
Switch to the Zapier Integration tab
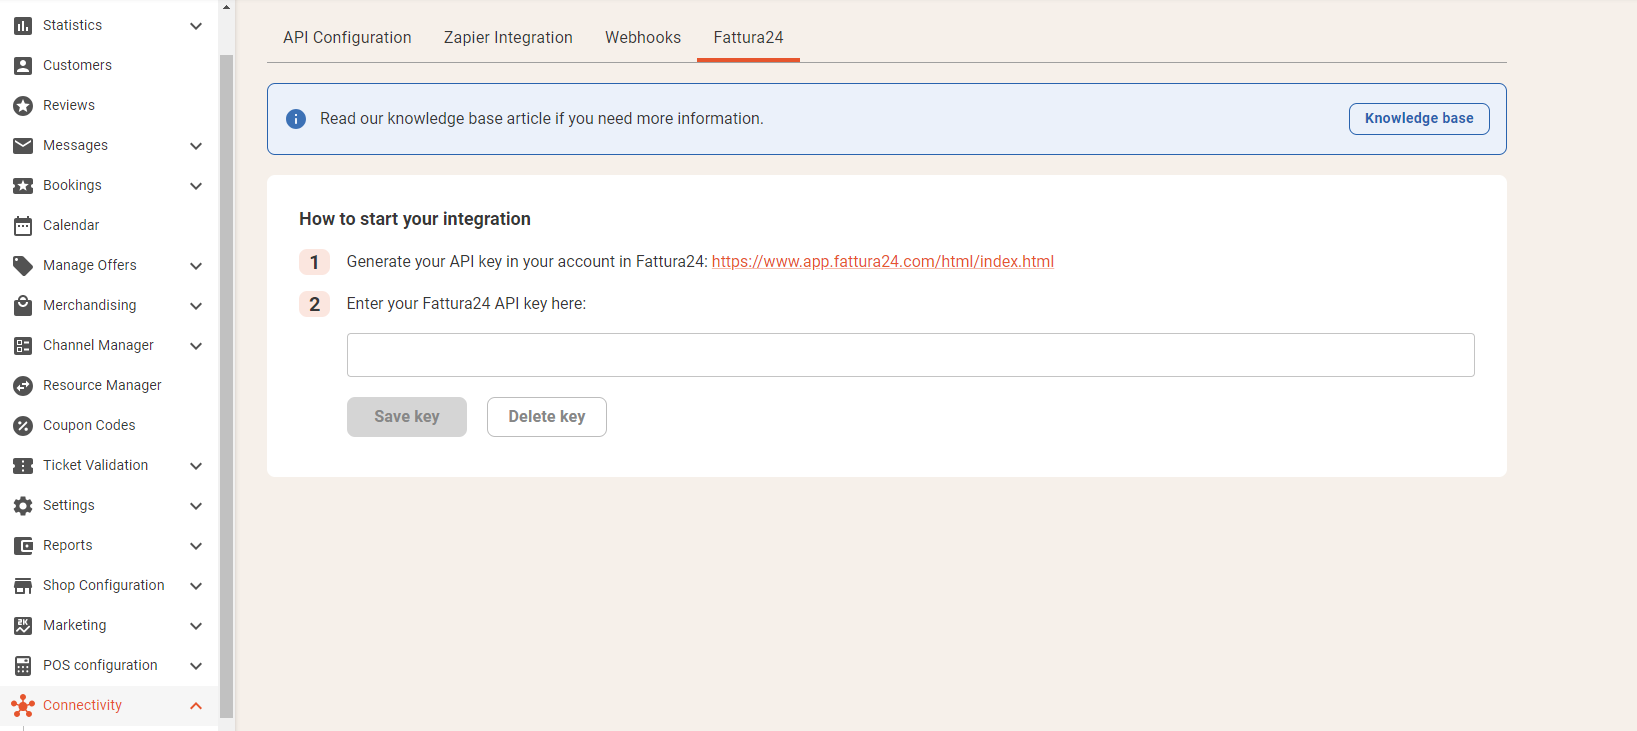click(x=508, y=37)
